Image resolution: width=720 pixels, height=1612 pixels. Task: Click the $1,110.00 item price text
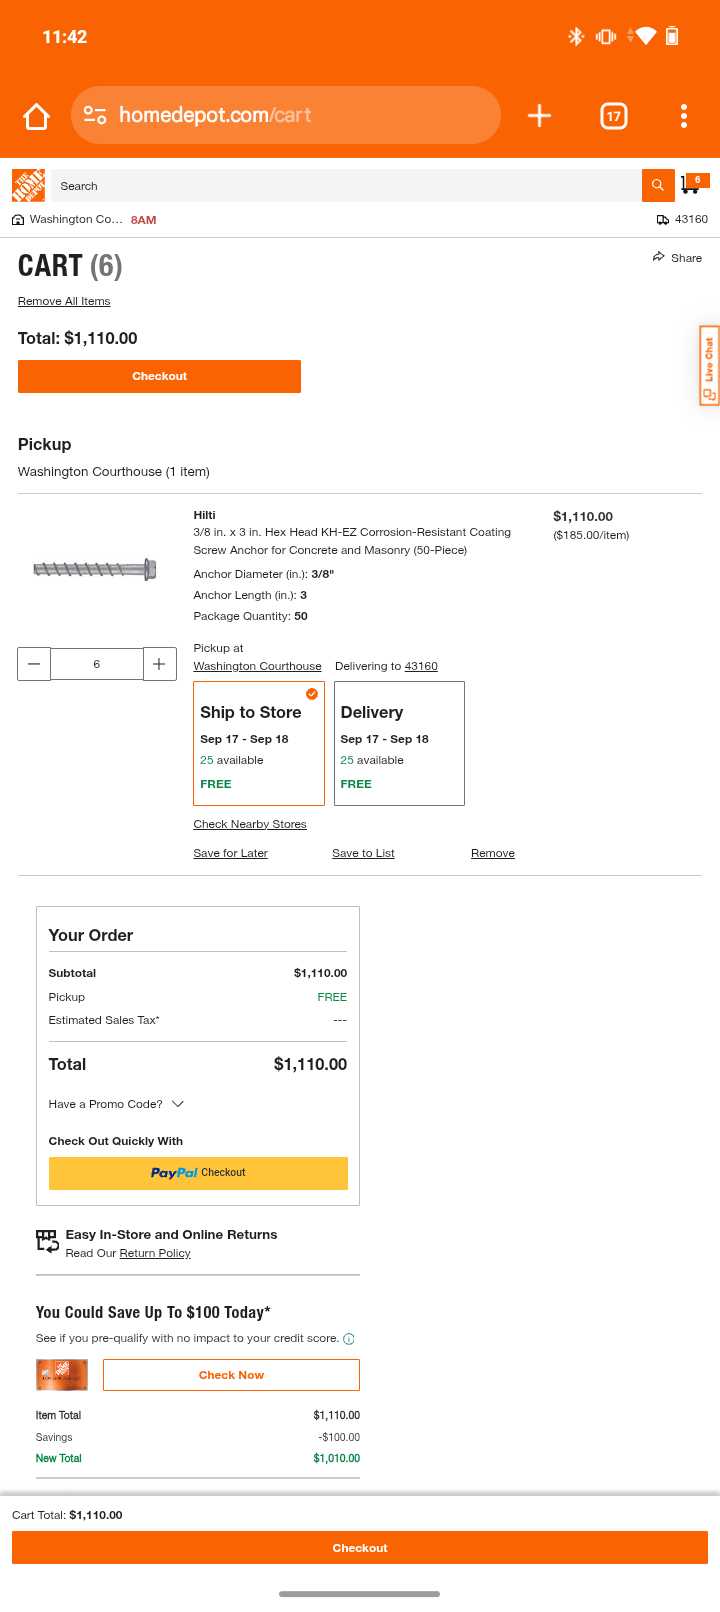583,516
